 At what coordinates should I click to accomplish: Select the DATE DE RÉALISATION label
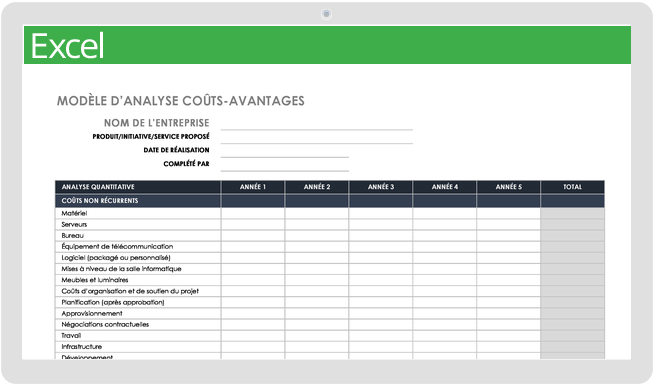[176, 150]
